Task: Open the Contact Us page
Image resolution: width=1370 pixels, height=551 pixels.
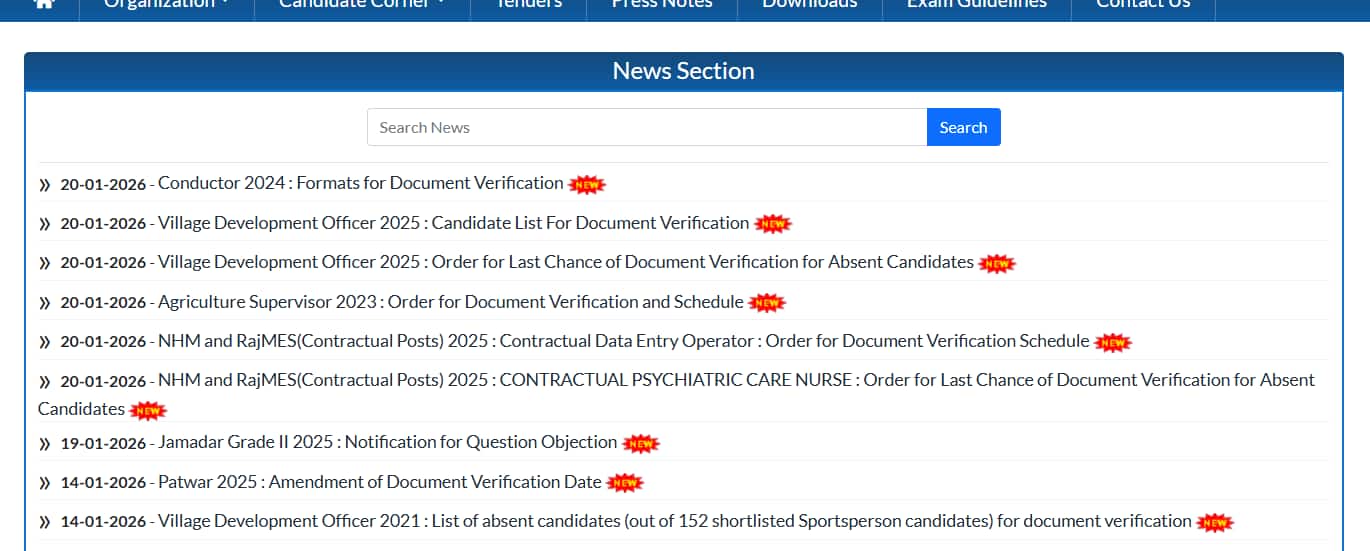Action: (x=1143, y=5)
